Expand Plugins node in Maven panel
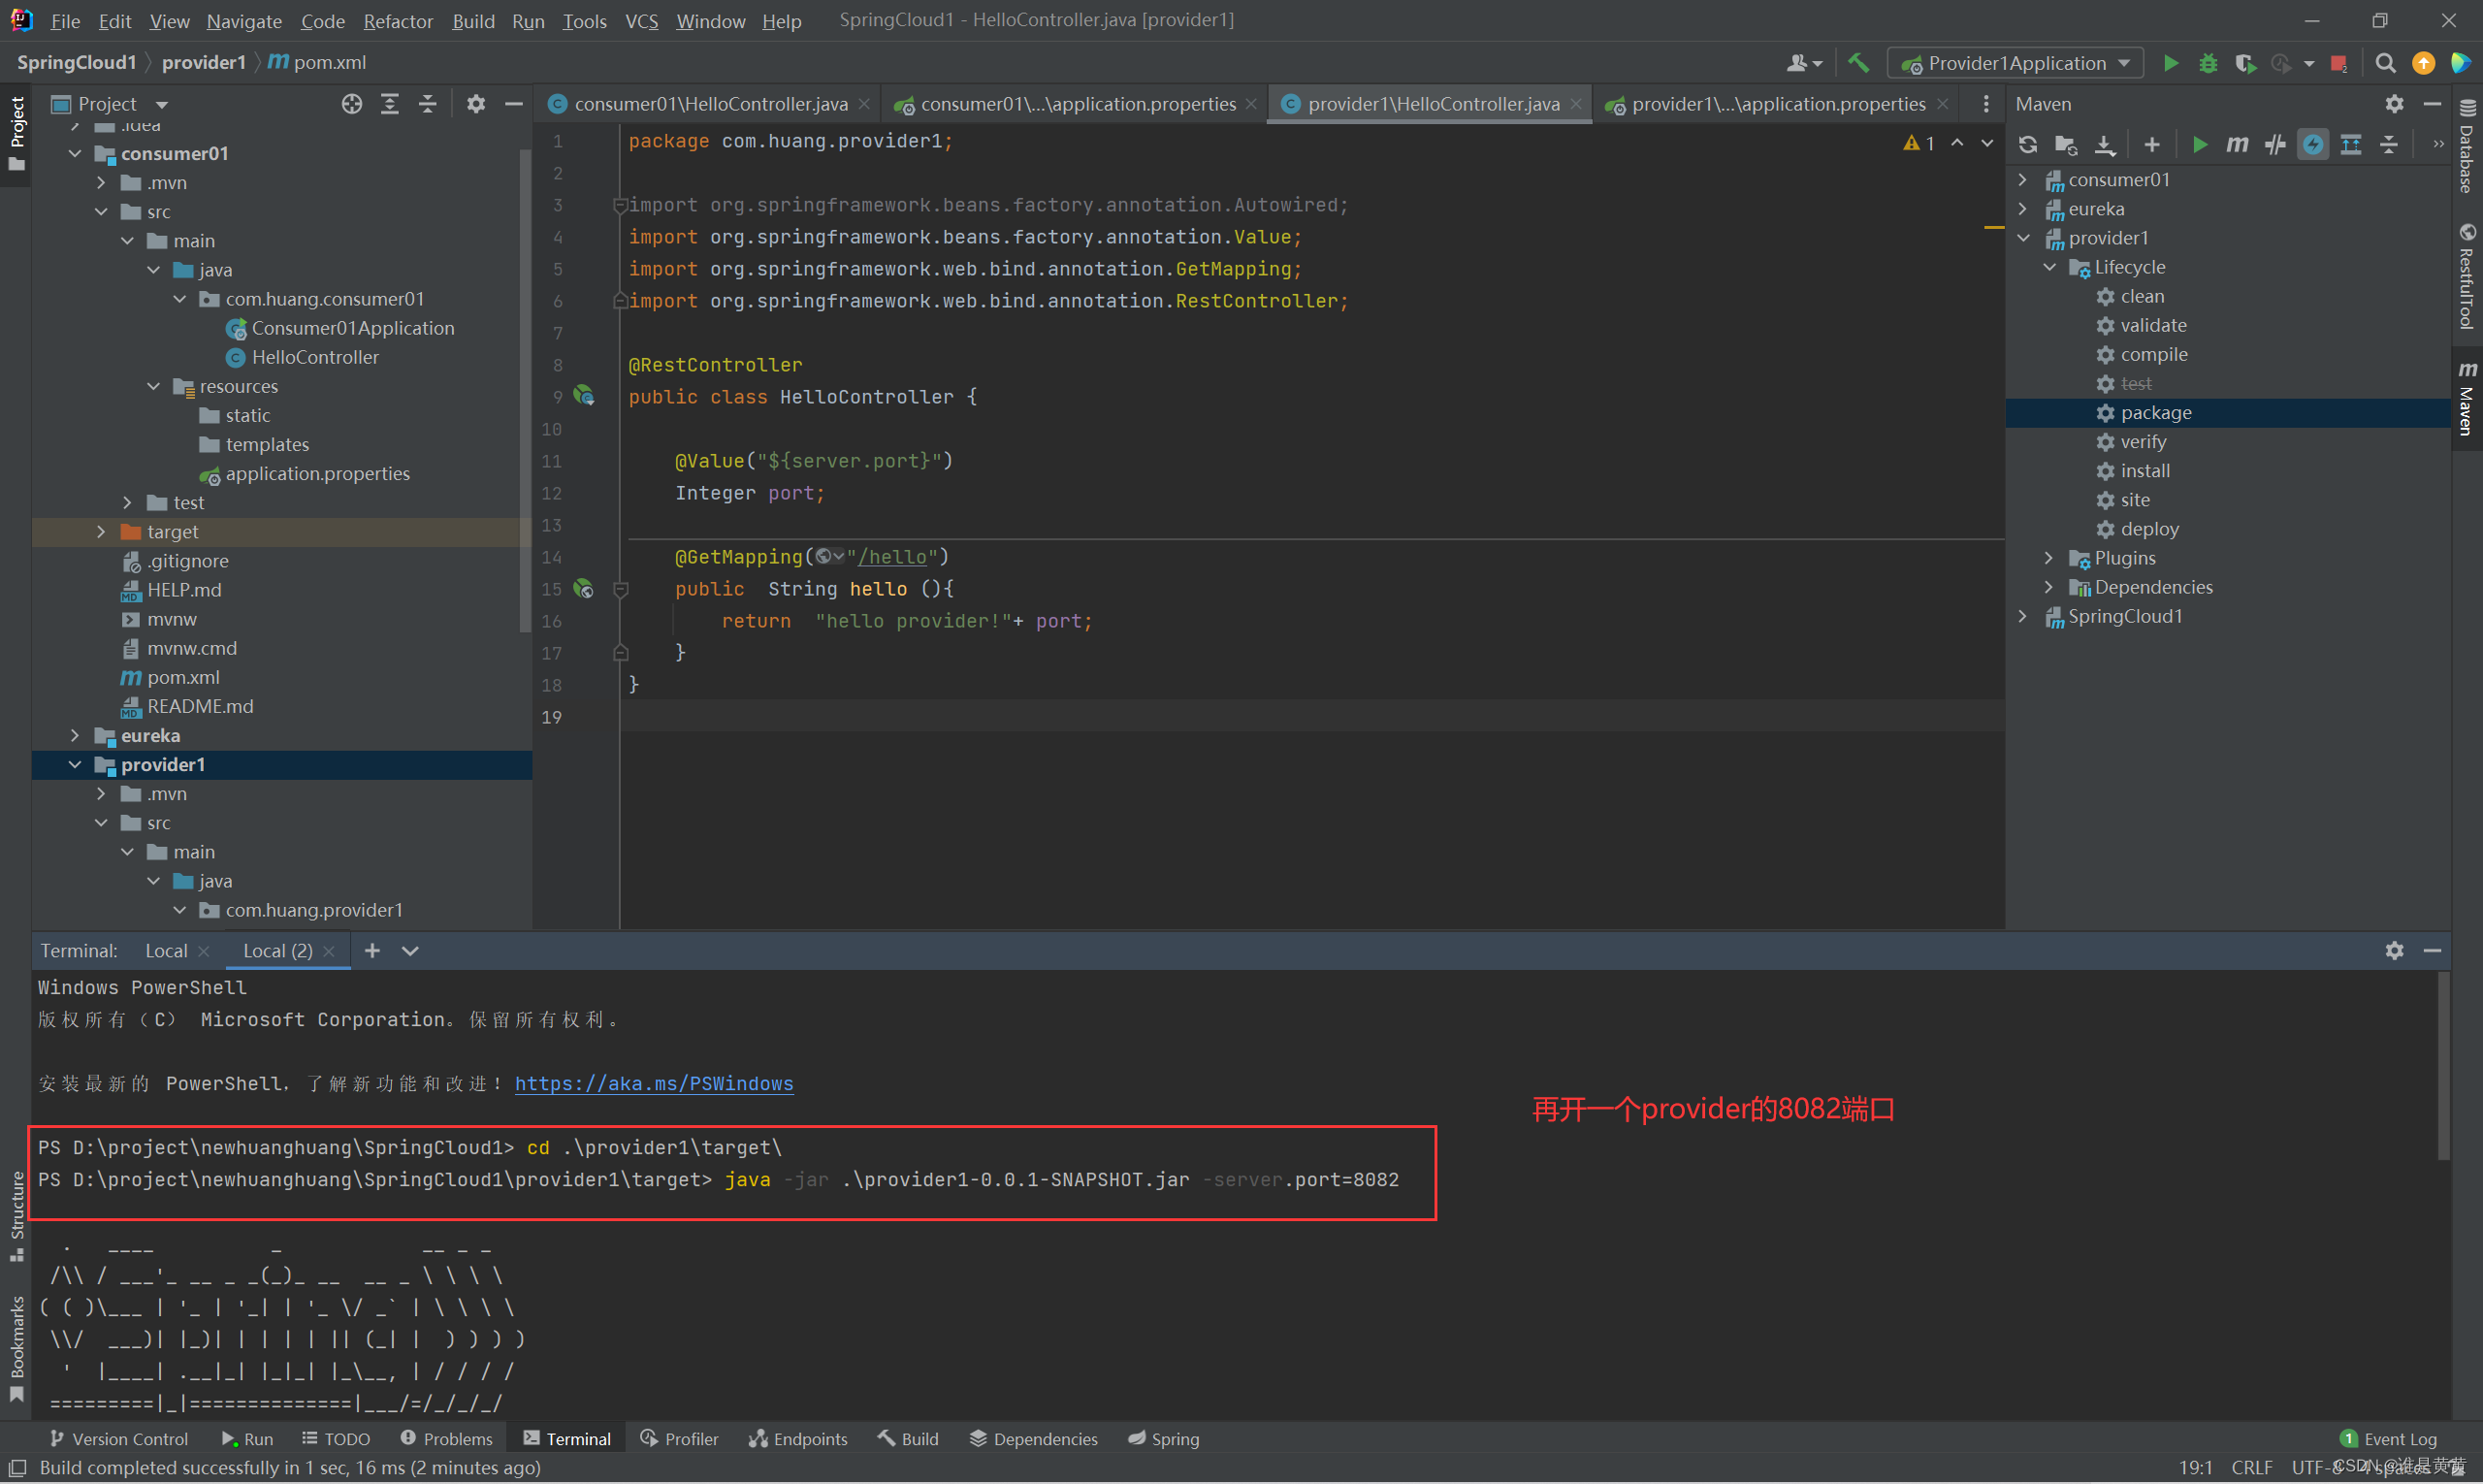This screenshot has height=1484, width=2483. coord(2050,558)
